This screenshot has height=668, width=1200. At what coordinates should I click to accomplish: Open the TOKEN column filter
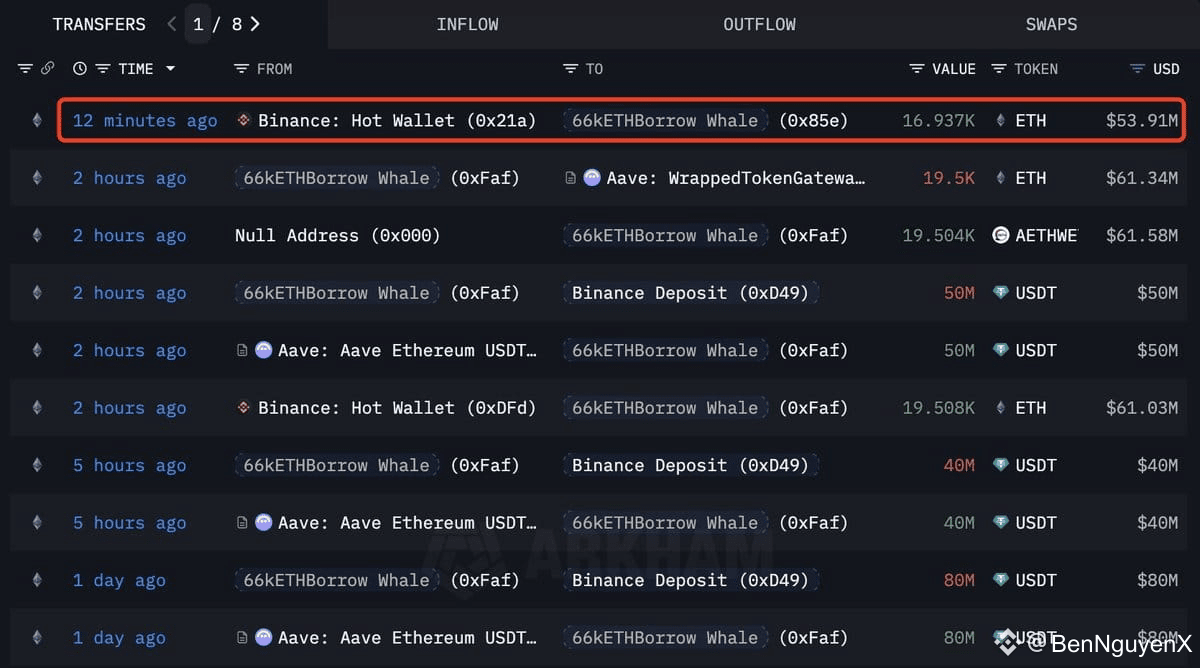pos(999,69)
